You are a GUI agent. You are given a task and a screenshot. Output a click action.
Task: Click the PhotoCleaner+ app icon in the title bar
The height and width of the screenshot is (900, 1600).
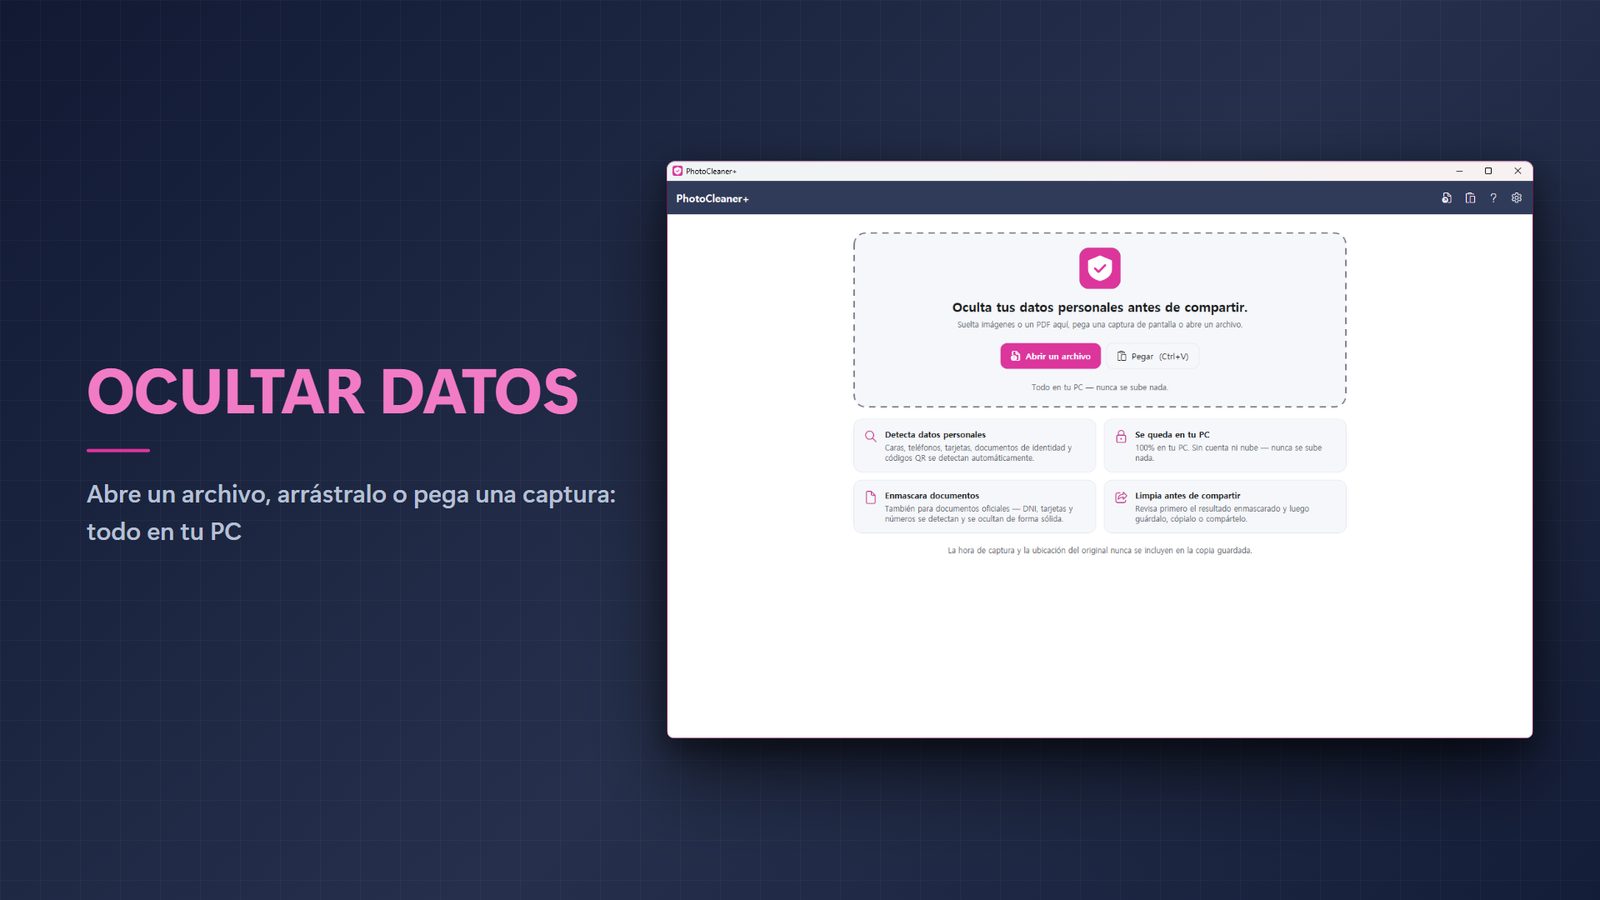point(677,171)
